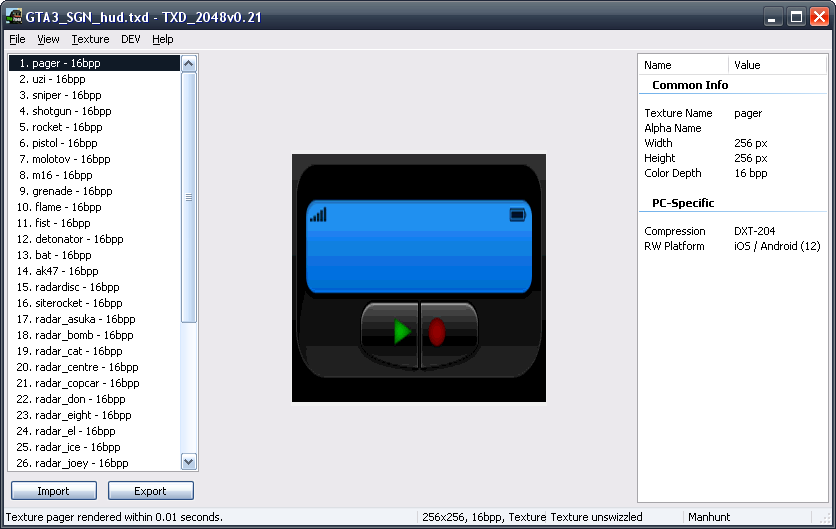Click the Value column header
The height and width of the screenshot is (529, 836).
click(778, 65)
